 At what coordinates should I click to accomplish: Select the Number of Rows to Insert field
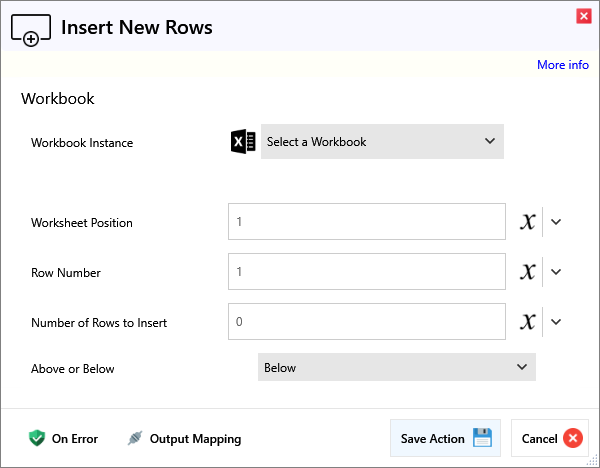tap(366, 322)
